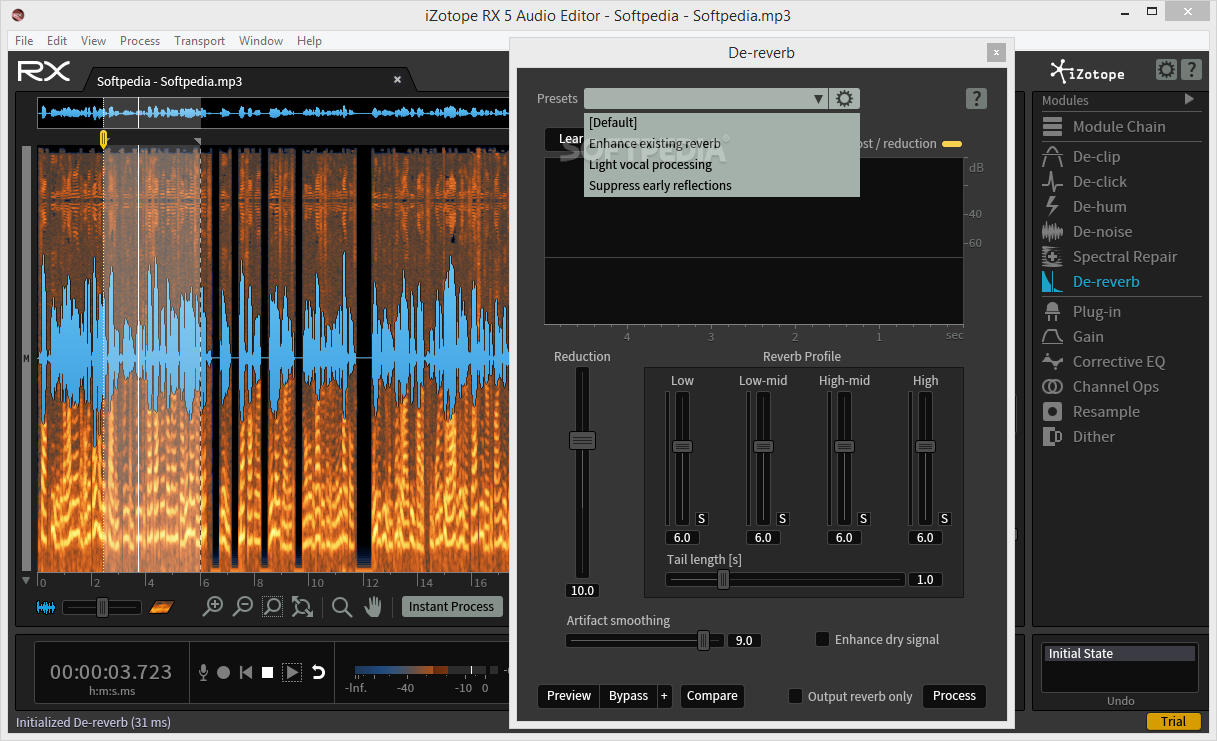
Task: Open the Plug-in module
Action: [x=1082, y=312]
